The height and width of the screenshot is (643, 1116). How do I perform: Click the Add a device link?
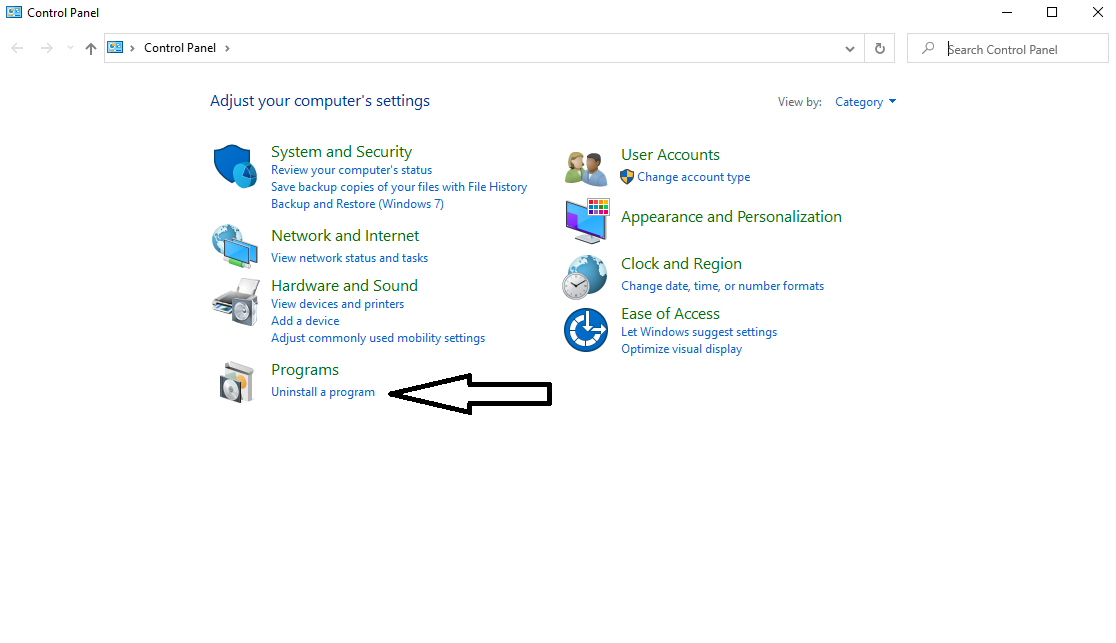[x=305, y=321]
